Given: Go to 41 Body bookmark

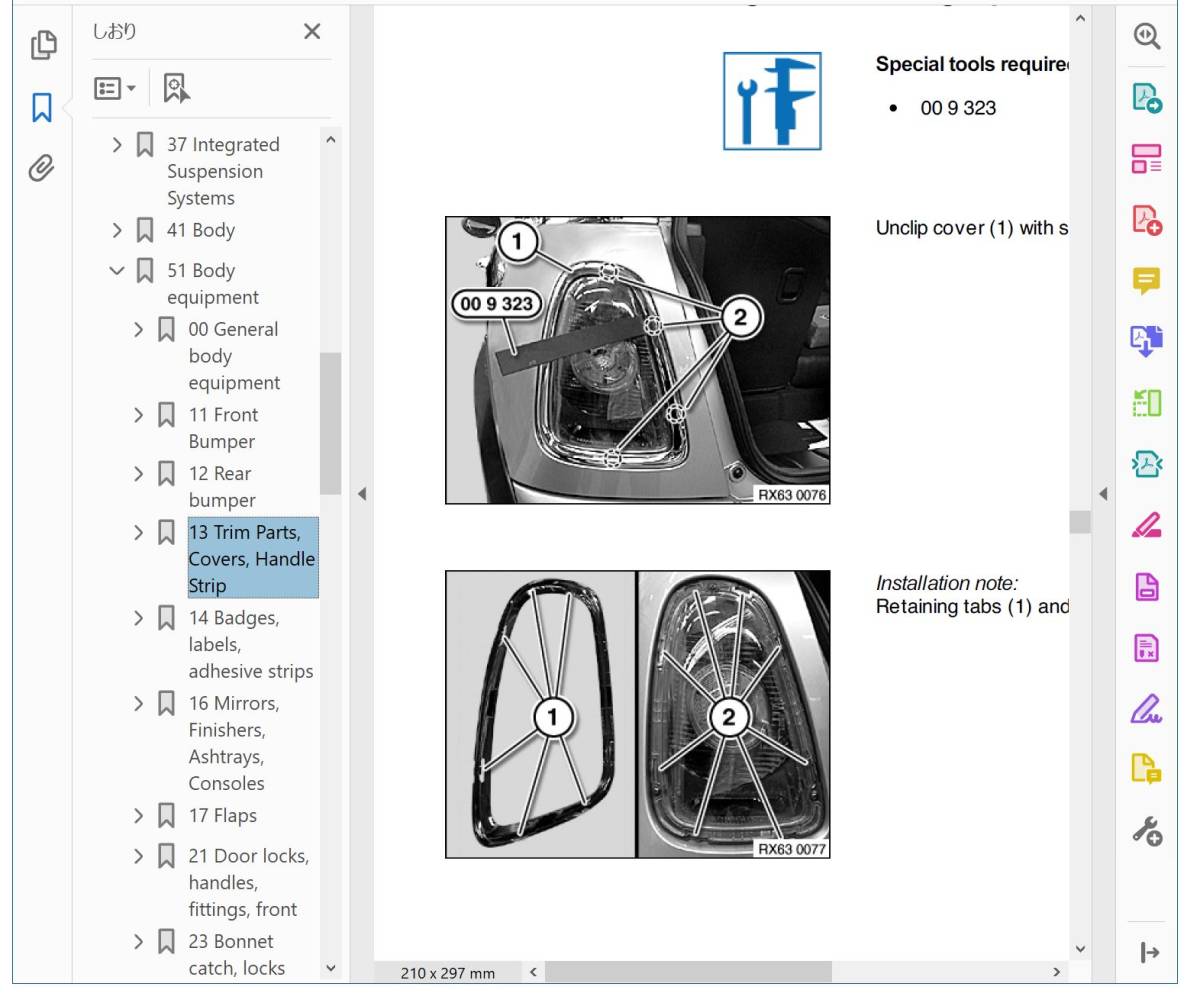Looking at the screenshot, I should coord(201,230).
